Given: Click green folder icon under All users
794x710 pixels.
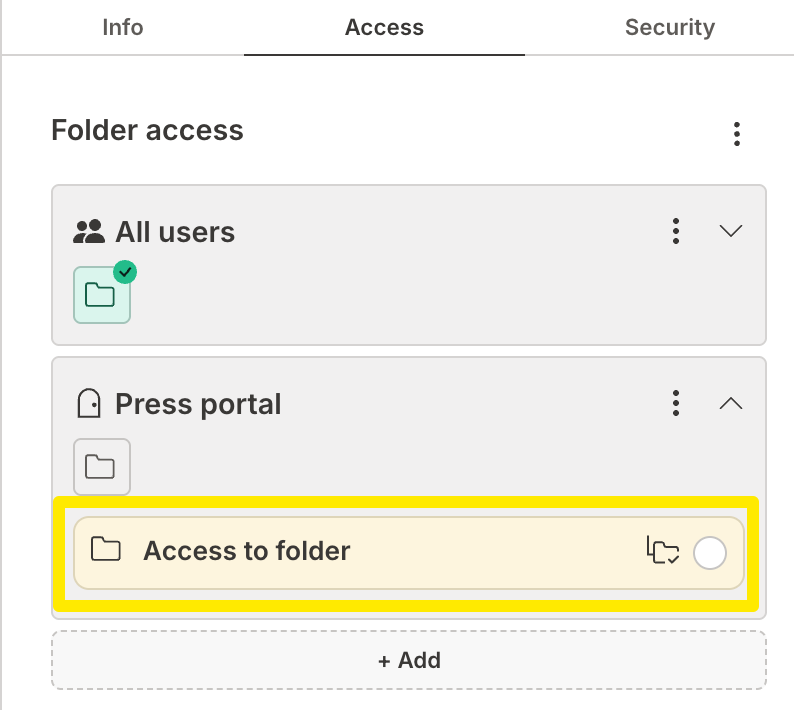Looking at the screenshot, I should coord(101,295).
